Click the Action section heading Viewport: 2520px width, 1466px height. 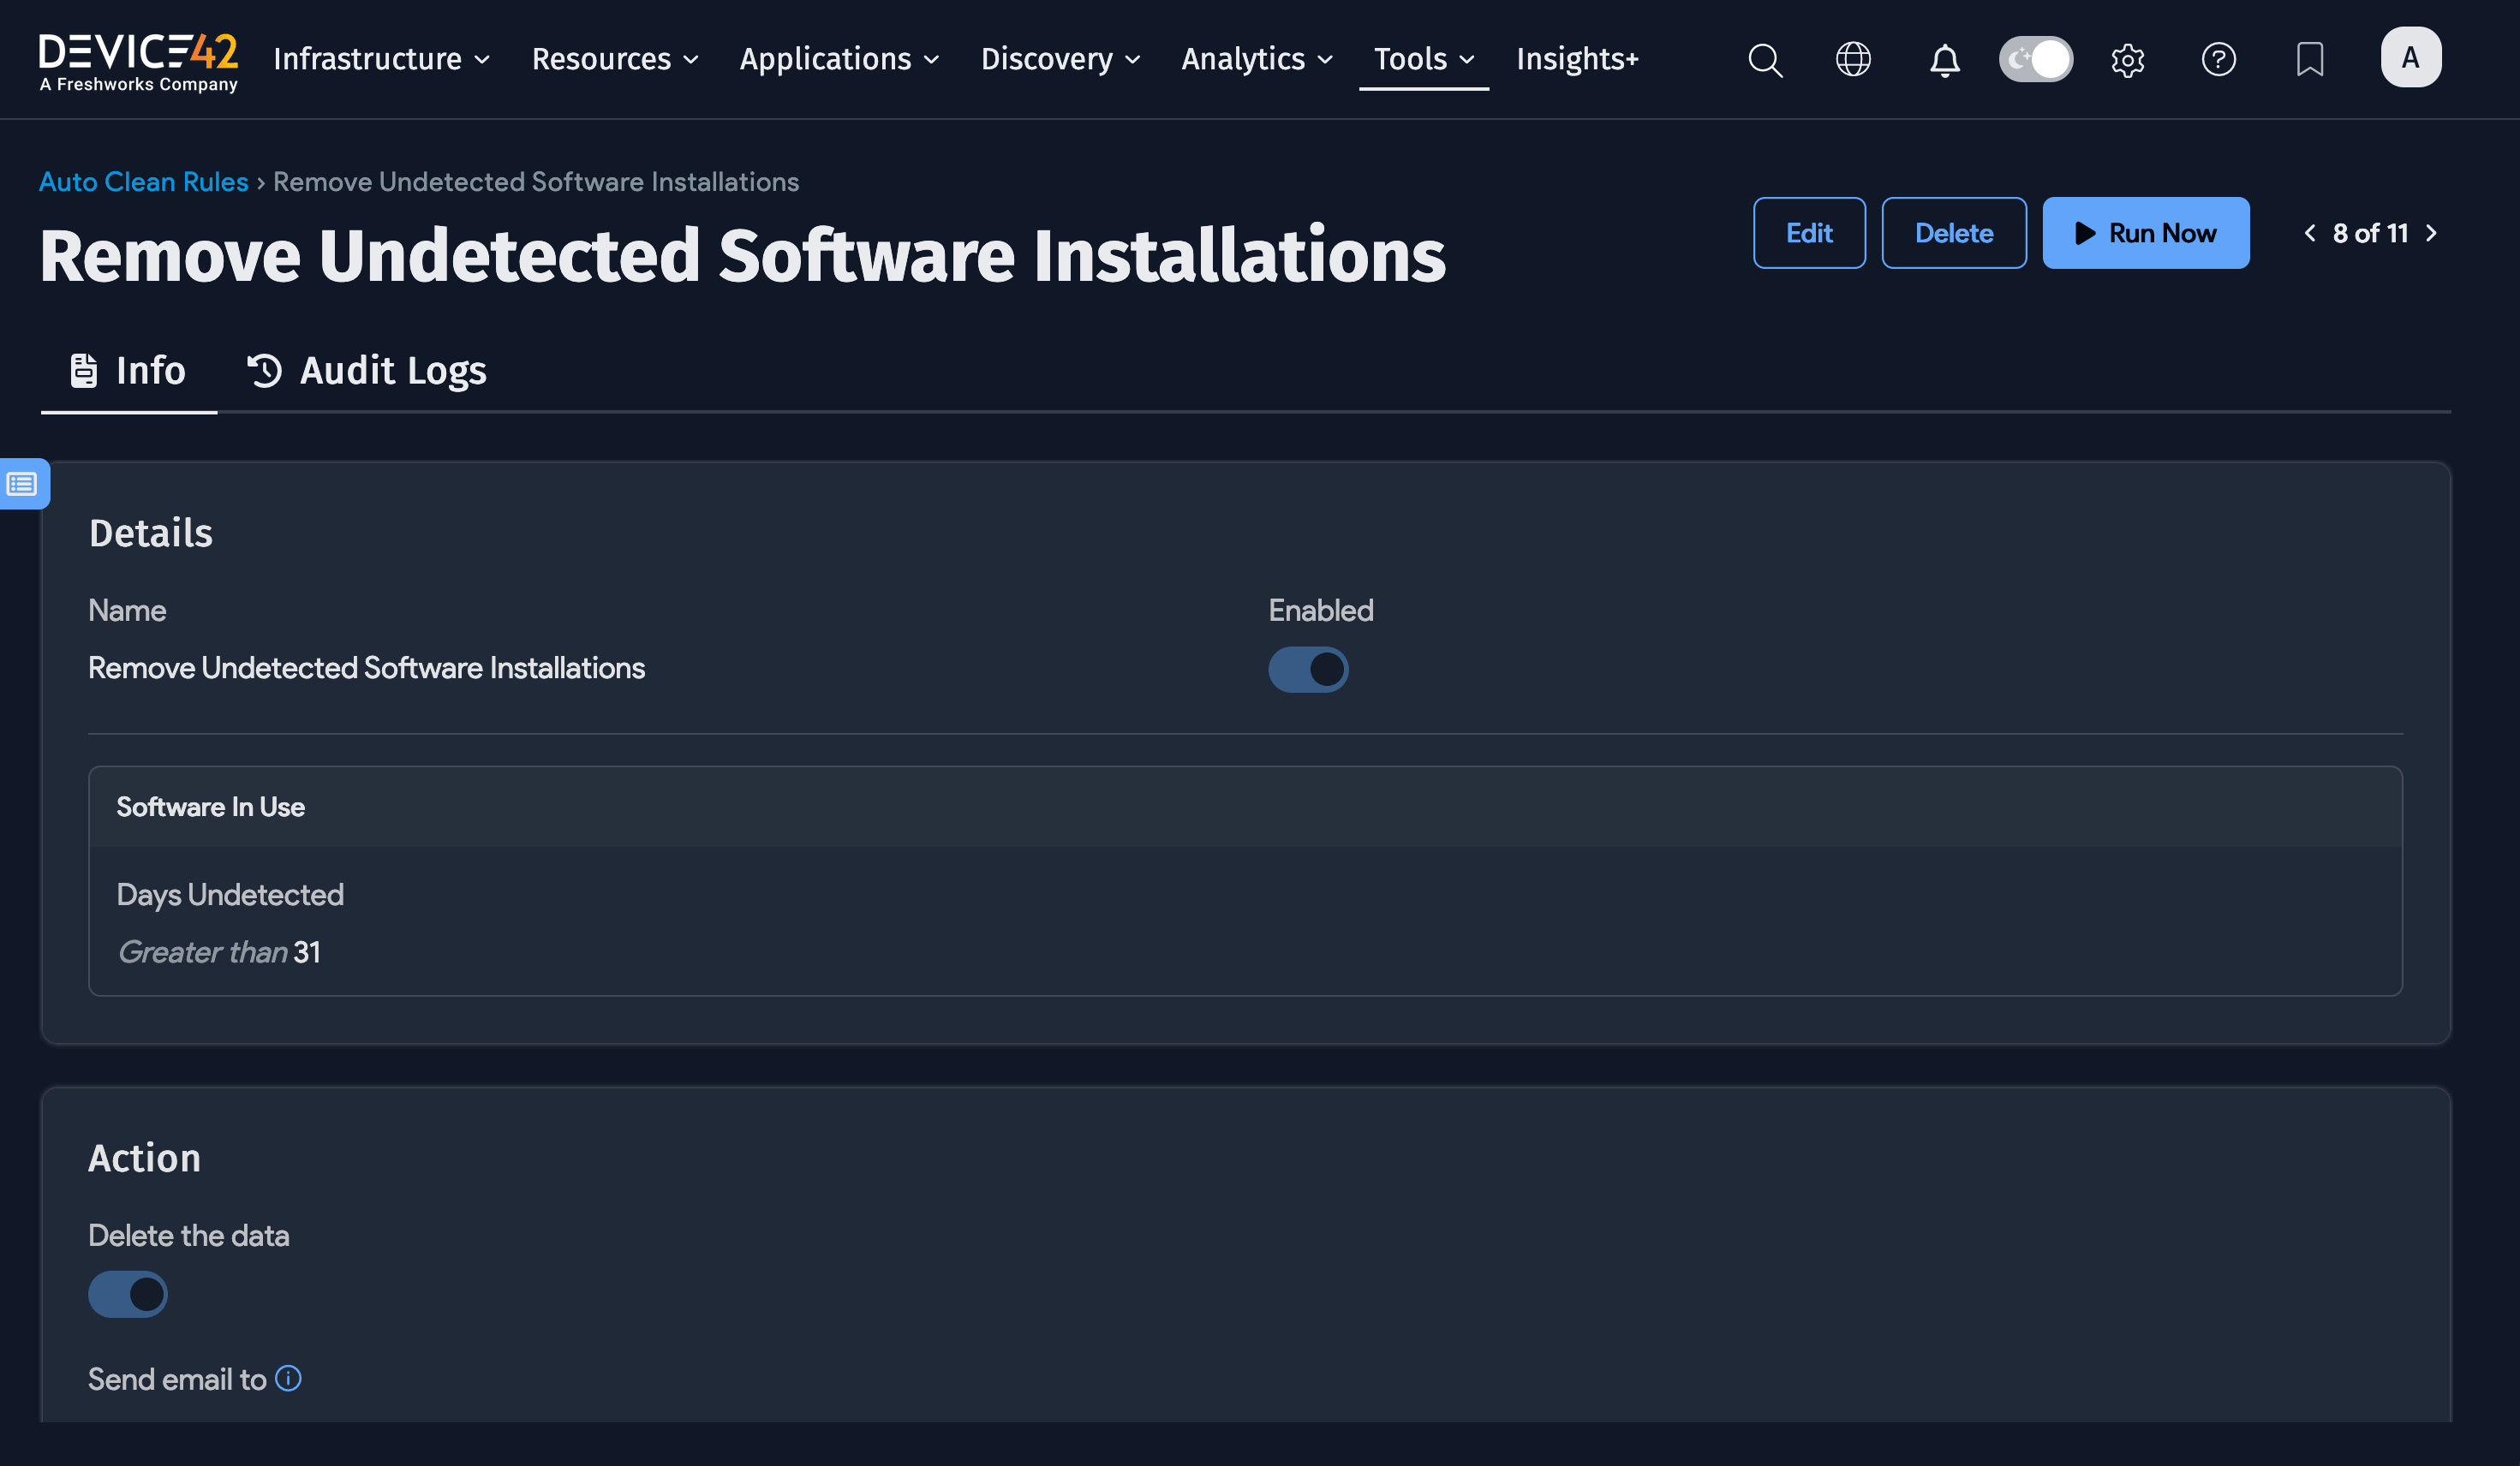coord(144,1158)
